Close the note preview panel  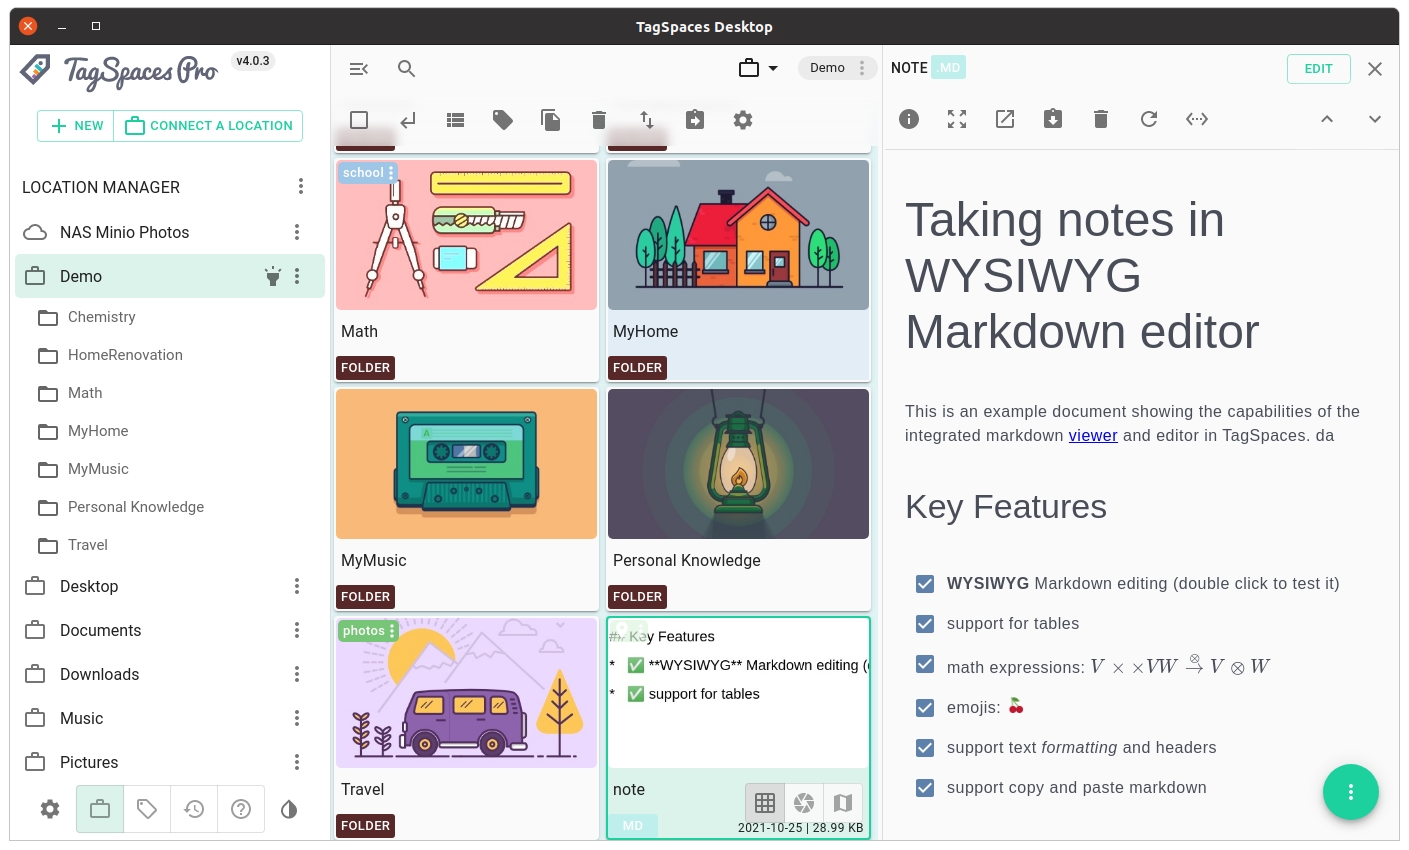[x=1375, y=69]
